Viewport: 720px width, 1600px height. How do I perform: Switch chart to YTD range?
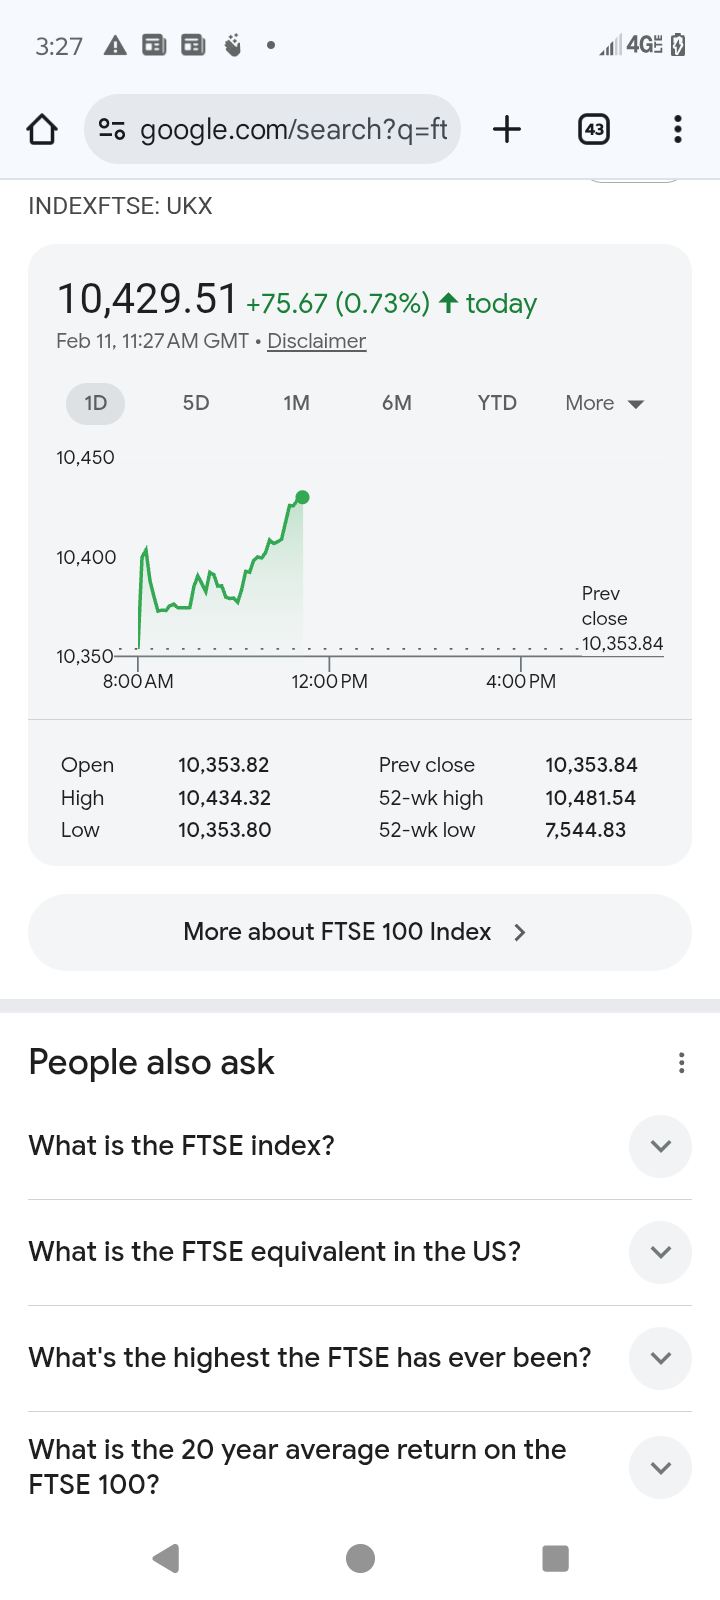click(x=497, y=403)
